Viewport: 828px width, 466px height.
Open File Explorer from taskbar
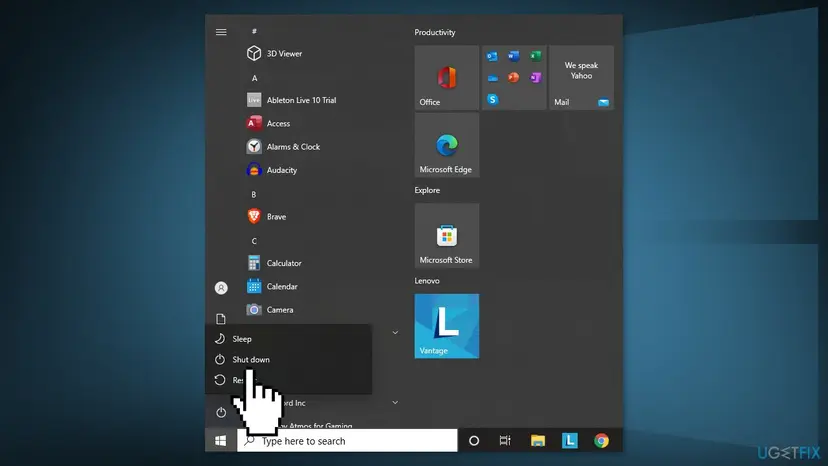pyautogui.click(x=538, y=441)
